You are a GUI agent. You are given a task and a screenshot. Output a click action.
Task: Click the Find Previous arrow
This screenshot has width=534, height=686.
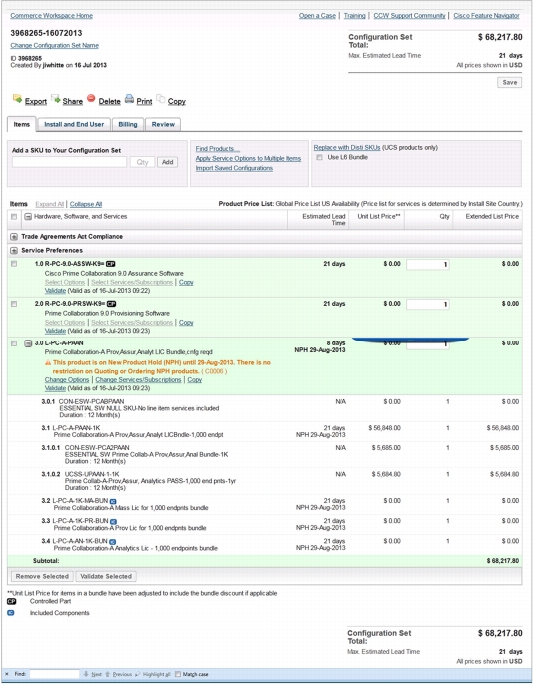pyautogui.click(x=108, y=674)
